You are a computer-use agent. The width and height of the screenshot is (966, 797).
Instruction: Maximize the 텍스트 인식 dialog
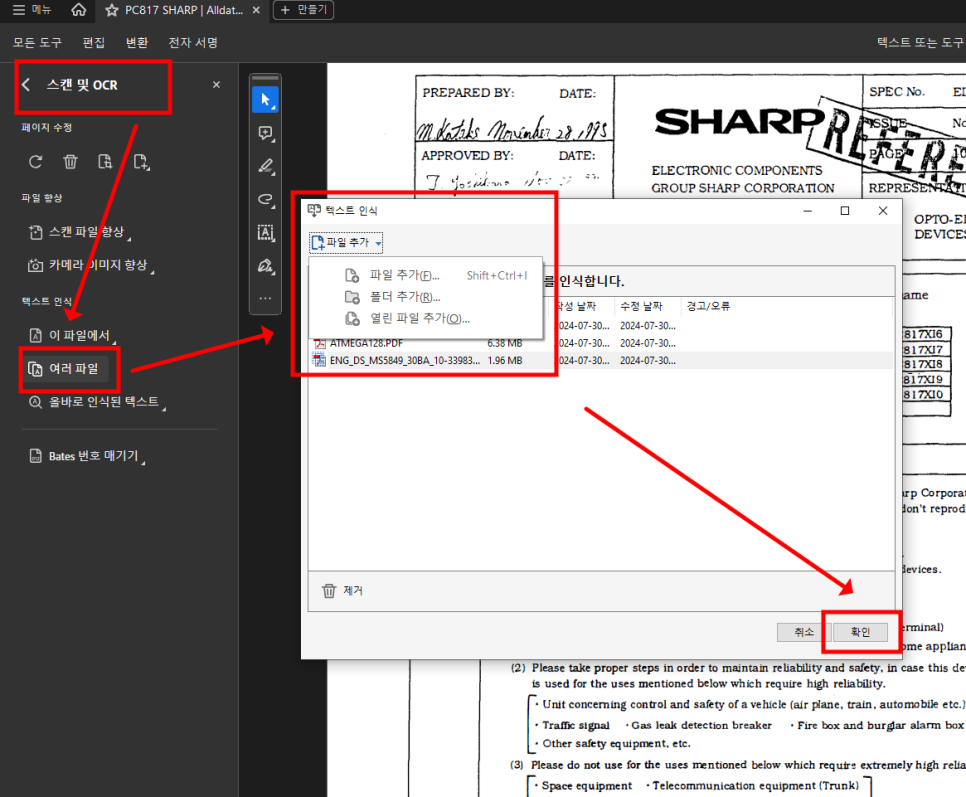(x=845, y=211)
